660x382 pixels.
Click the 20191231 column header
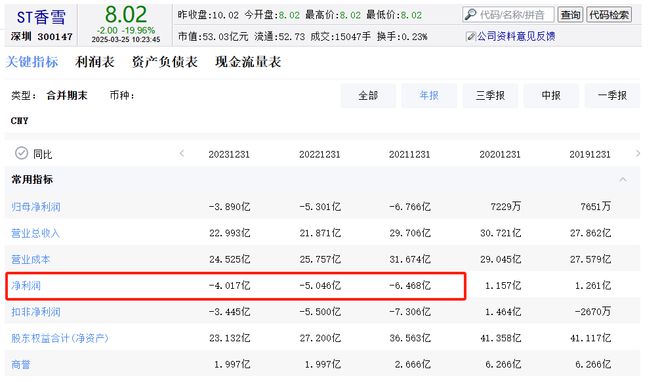click(590, 154)
